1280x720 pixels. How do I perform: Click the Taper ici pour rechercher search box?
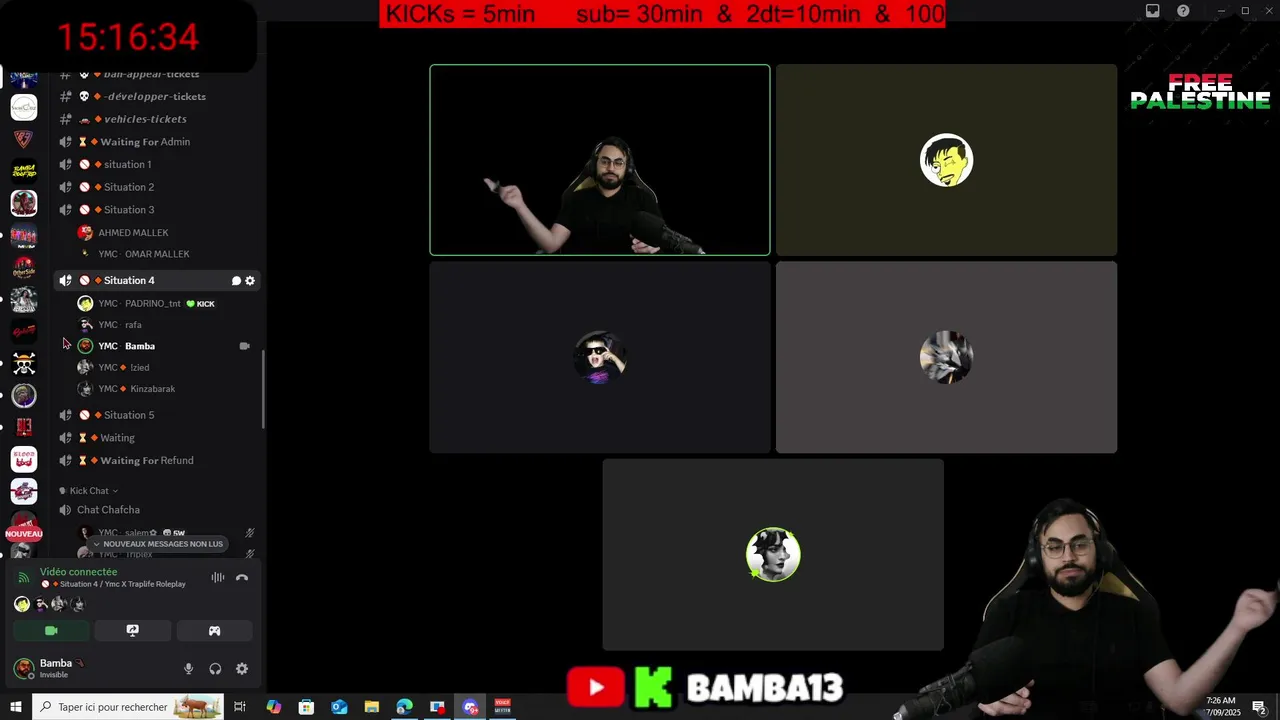127,707
